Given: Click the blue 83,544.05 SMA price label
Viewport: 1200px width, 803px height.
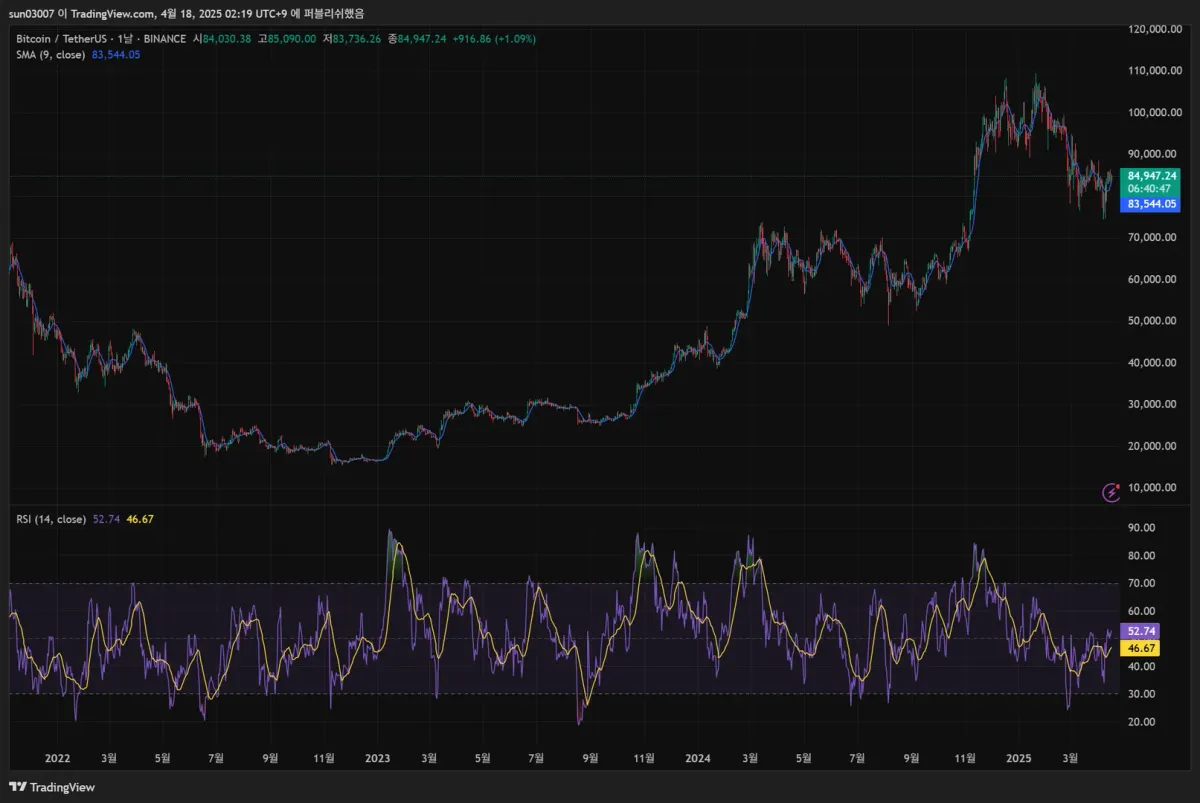Looking at the screenshot, I should tap(1152, 204).
